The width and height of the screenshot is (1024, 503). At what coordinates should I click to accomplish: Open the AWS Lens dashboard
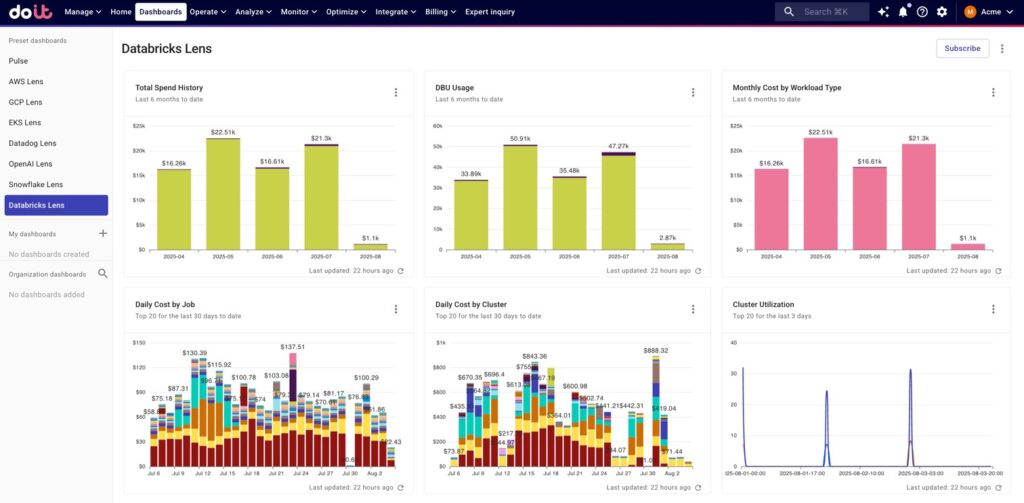(25, 82)
